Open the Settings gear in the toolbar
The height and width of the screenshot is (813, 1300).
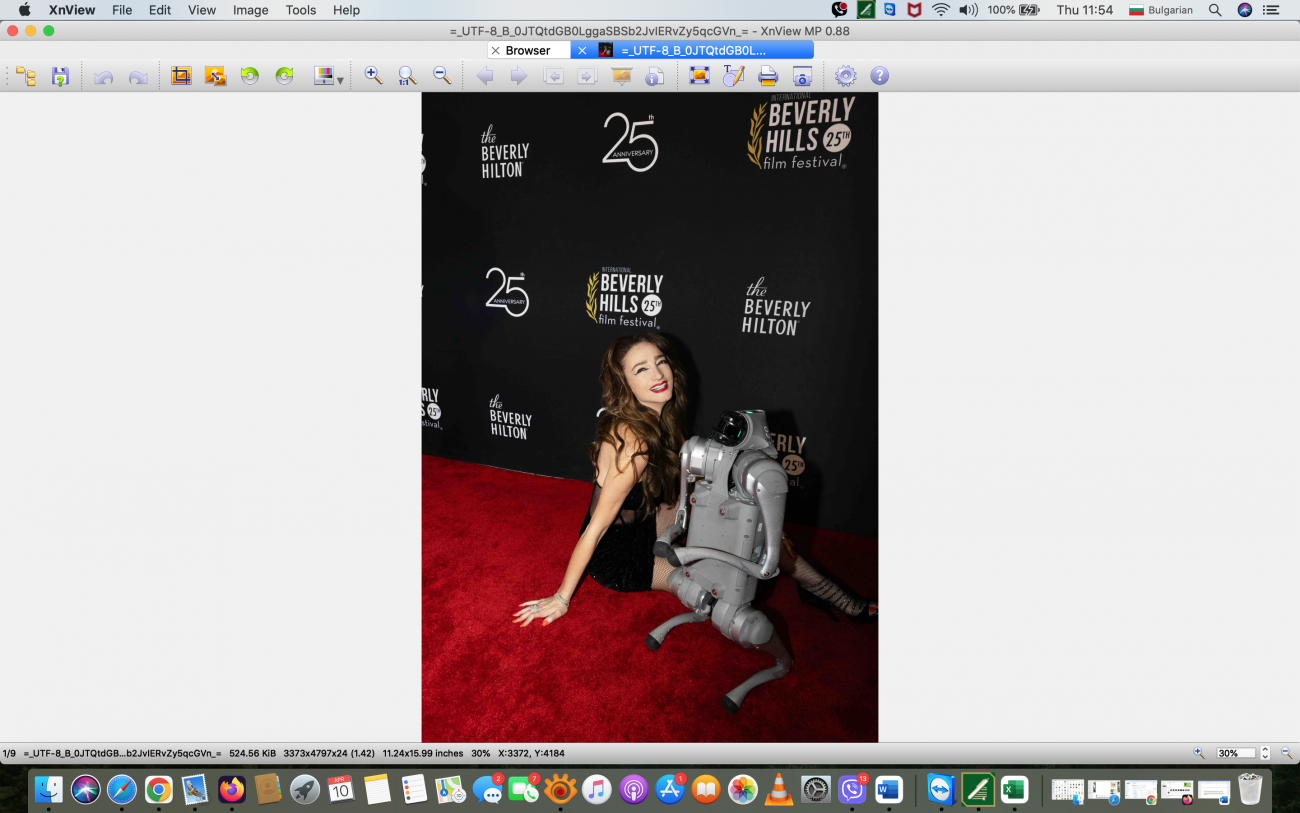coord(846,76)
